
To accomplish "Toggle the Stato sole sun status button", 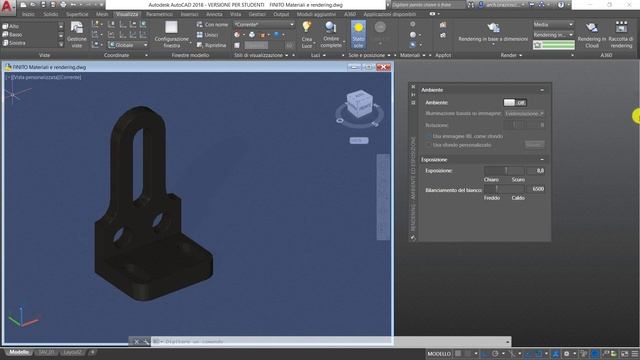I will [358, 35].
